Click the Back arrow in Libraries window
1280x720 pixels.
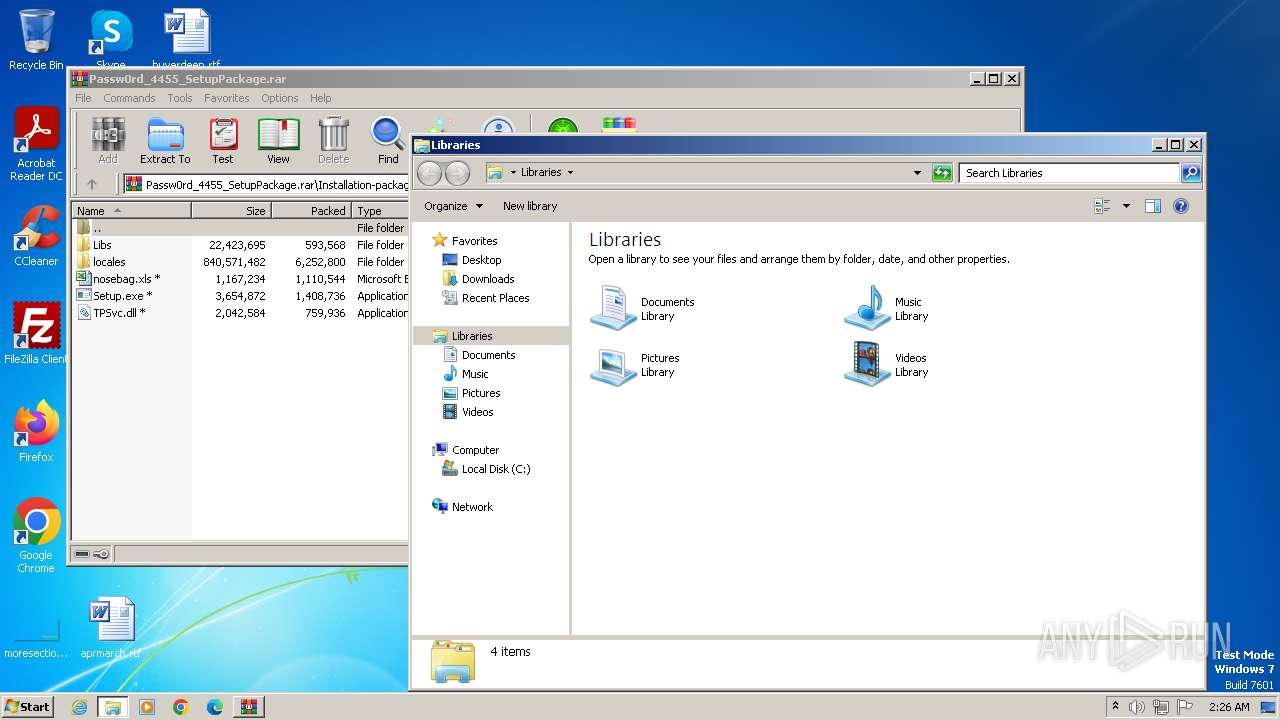(429, 173)
